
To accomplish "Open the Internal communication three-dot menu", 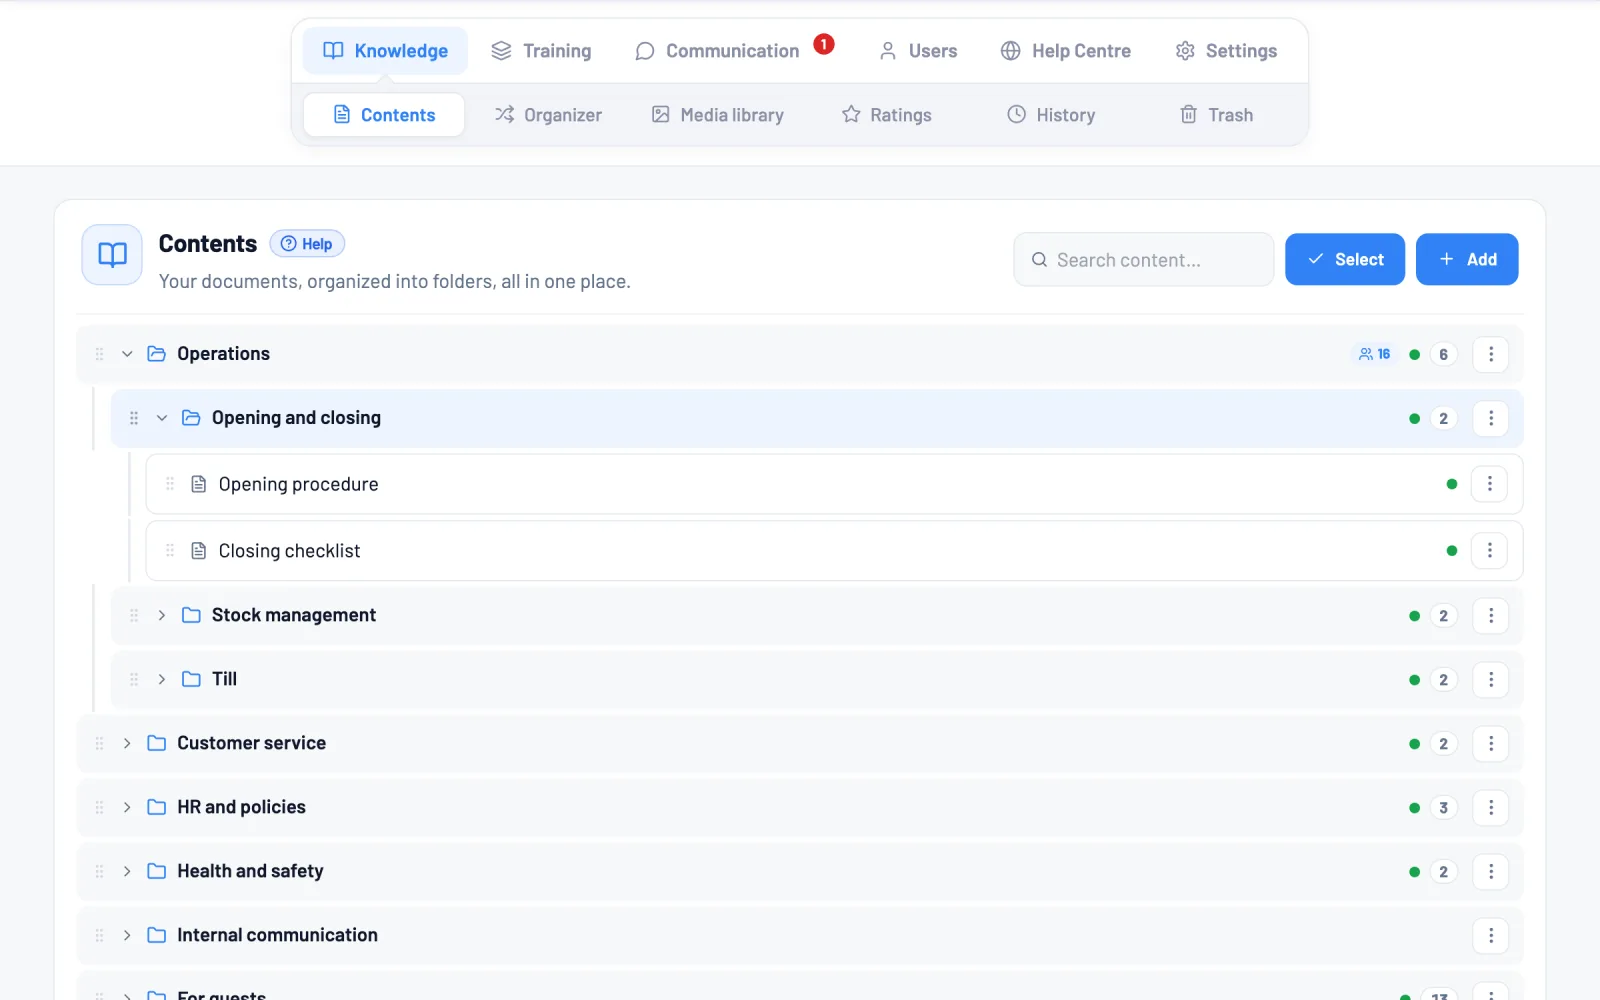I will 1490,935.
